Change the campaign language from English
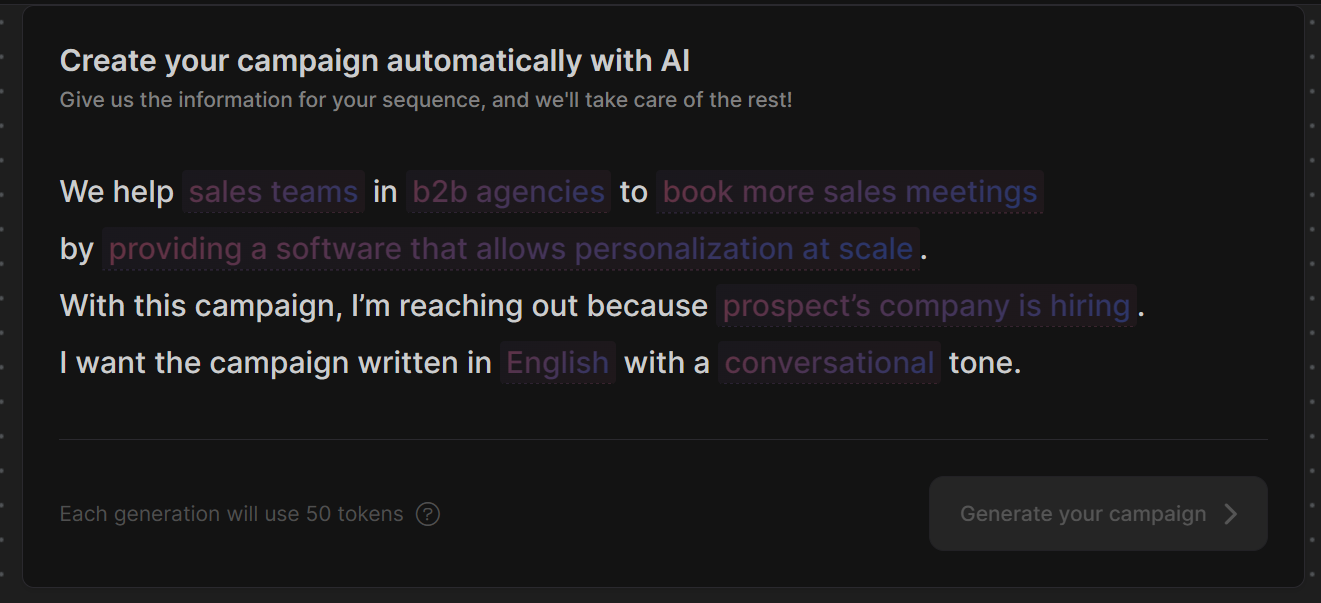This screenshot has height=603, width=1321. pyautogui.click(x=557, y=362)
